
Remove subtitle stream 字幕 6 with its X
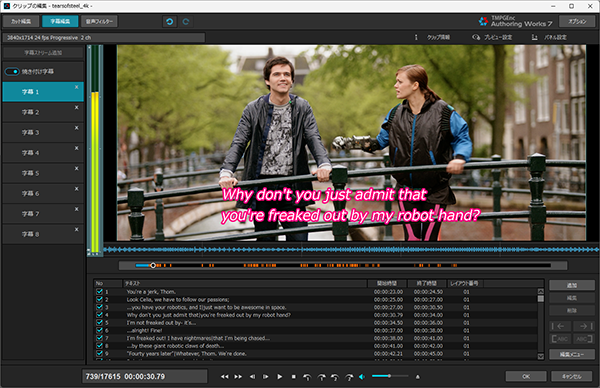(77, 189)
